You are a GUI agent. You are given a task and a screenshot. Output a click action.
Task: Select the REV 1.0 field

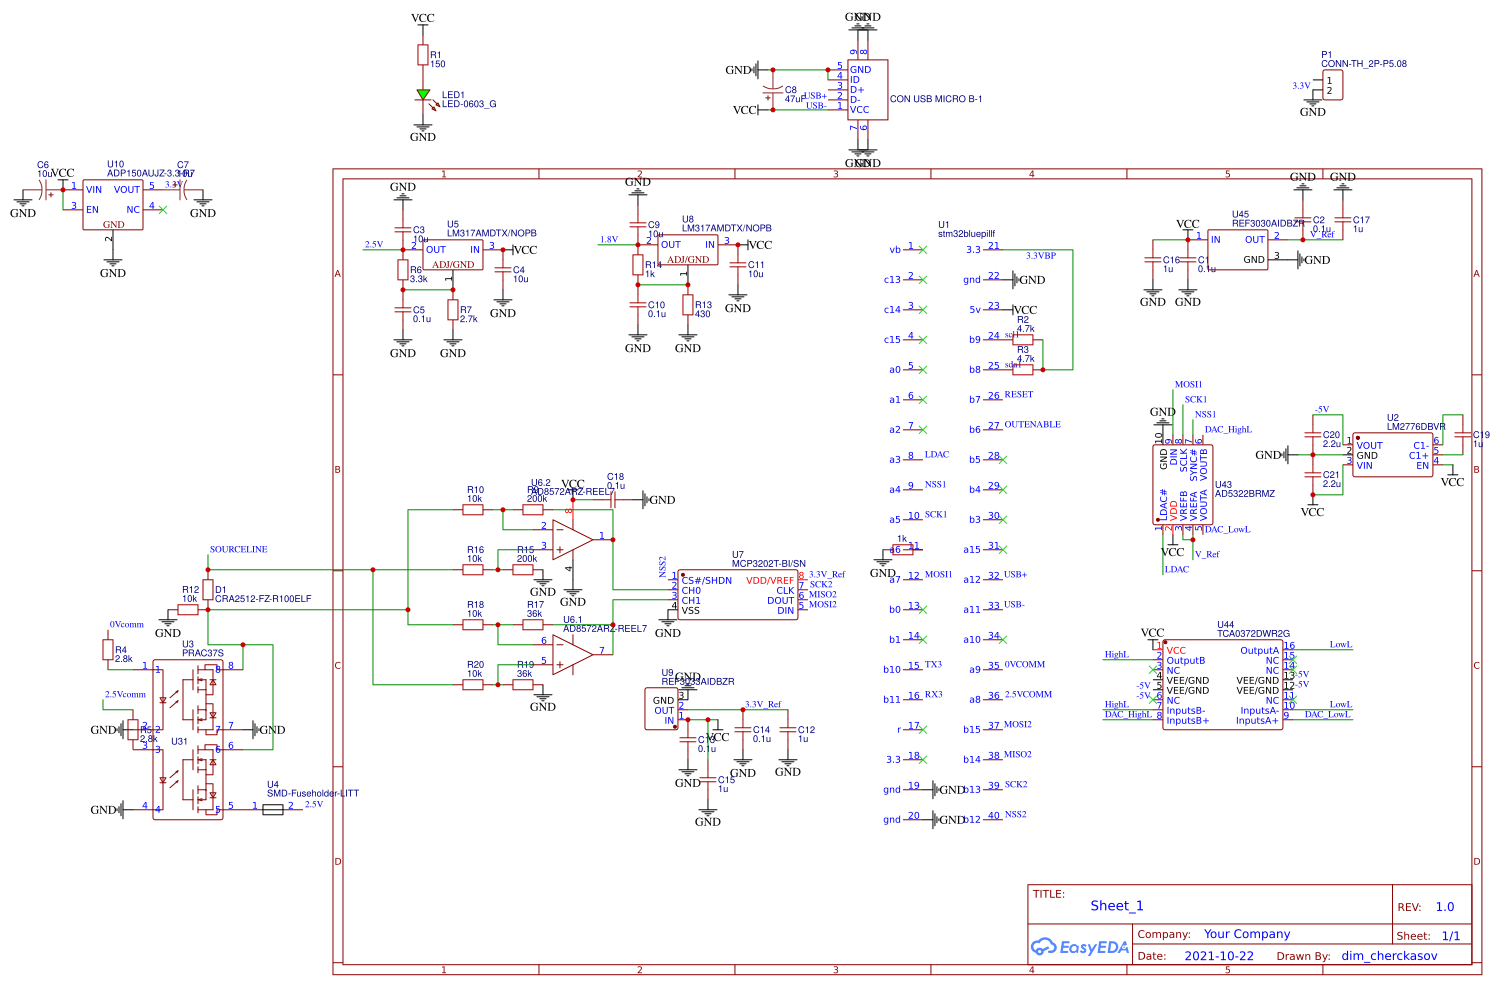pyautogui.click(x=1443, y=907)
